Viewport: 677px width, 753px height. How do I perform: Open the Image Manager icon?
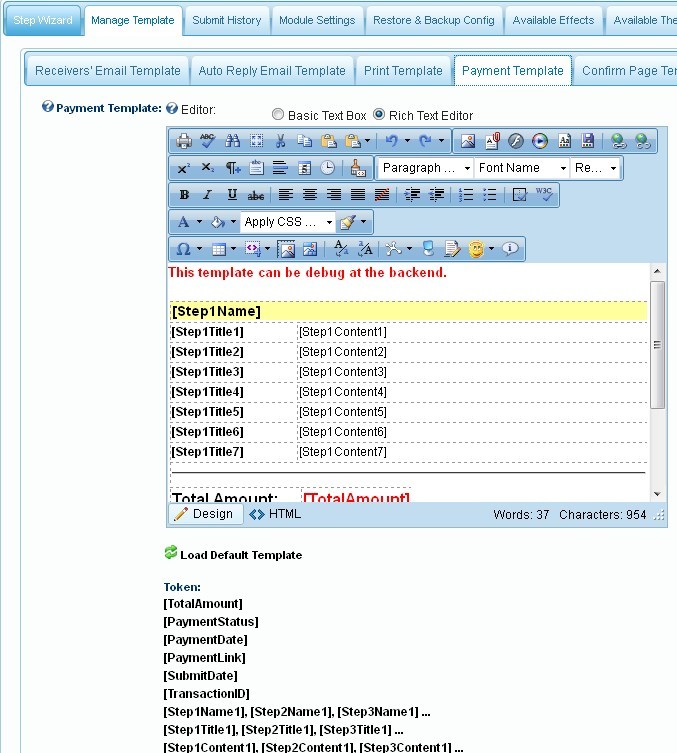click(x=468, y=141)
